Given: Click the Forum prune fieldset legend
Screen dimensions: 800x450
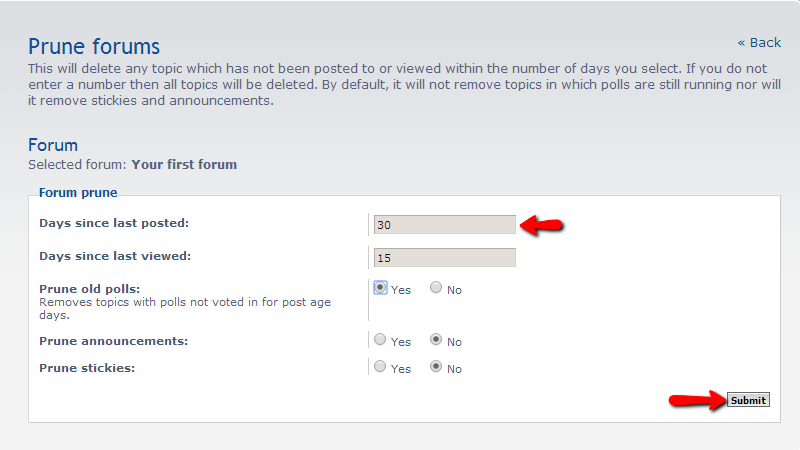Looking at the screenshot, I should (78, 192).
